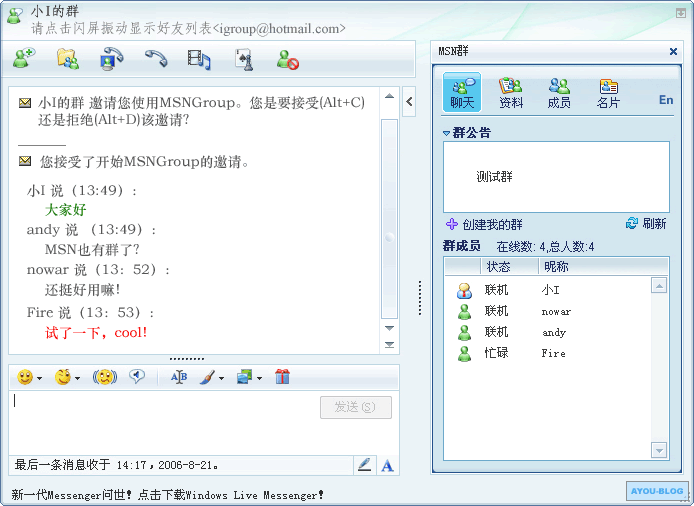Open background paintbrush icon
694x506 pixels.
coord(207,377)
